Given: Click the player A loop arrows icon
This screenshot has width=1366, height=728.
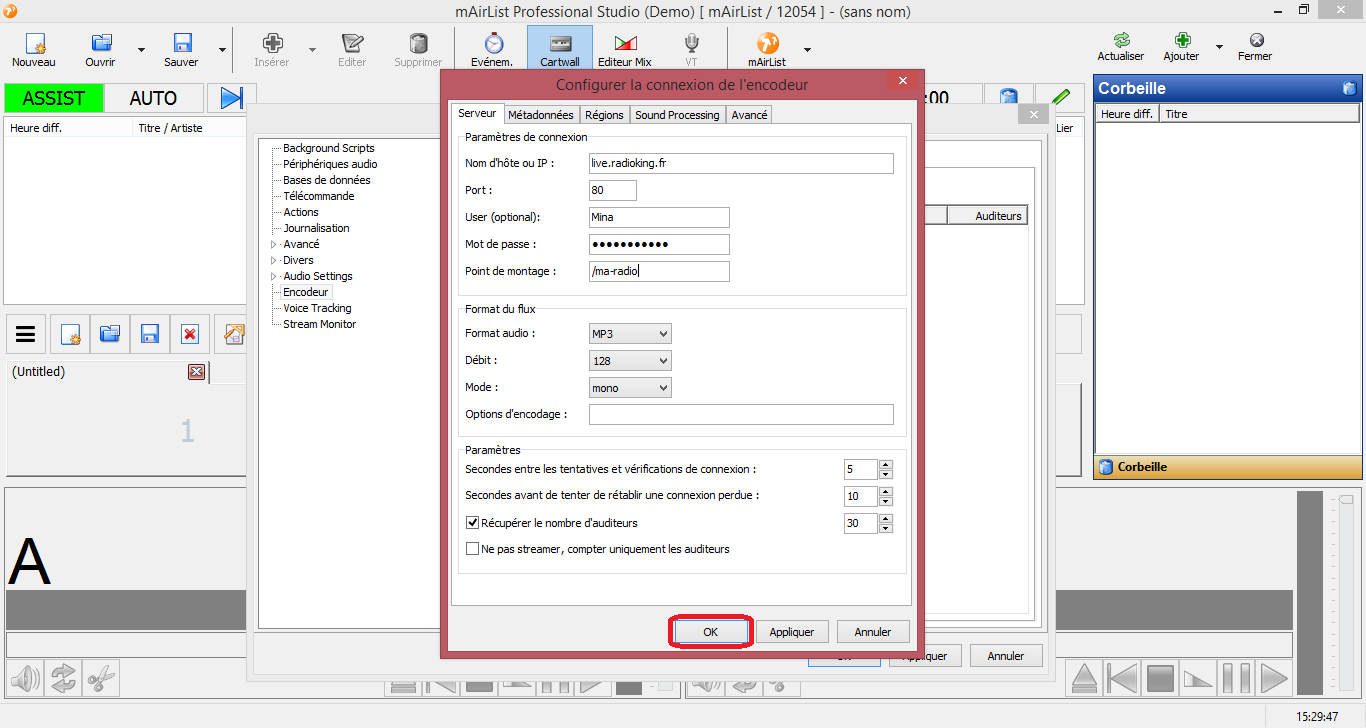Looking at the screenshot, I should [63, 679].
